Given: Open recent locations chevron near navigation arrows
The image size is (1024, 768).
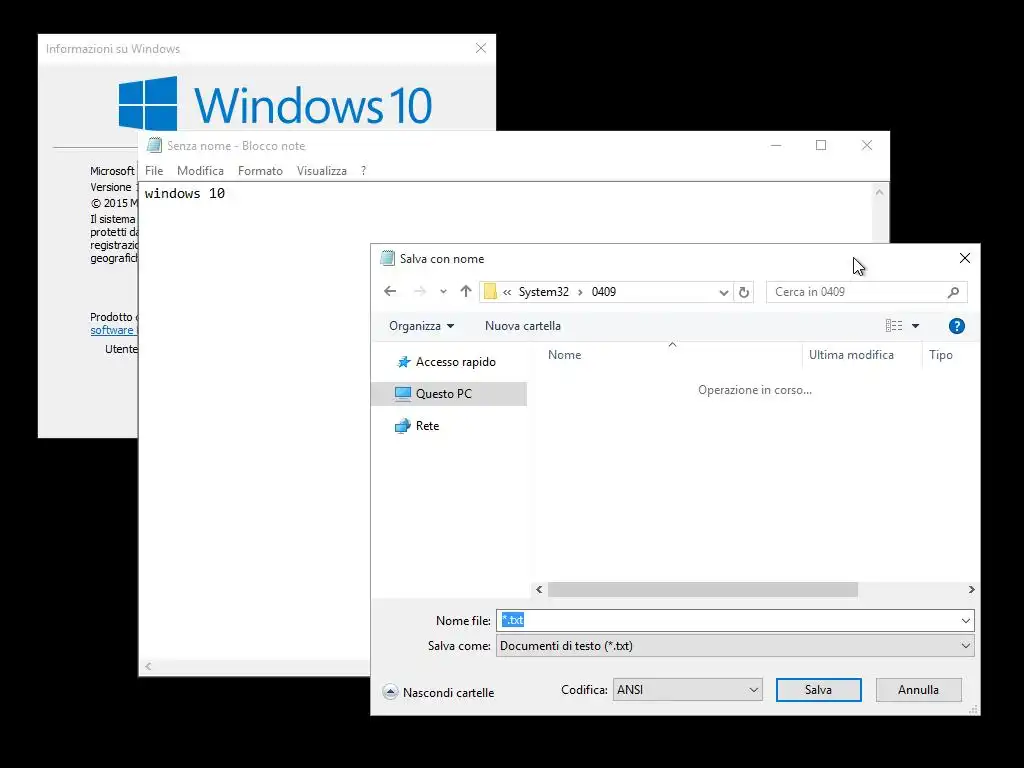Looking at the screenshot, I should tap(443, 292).
